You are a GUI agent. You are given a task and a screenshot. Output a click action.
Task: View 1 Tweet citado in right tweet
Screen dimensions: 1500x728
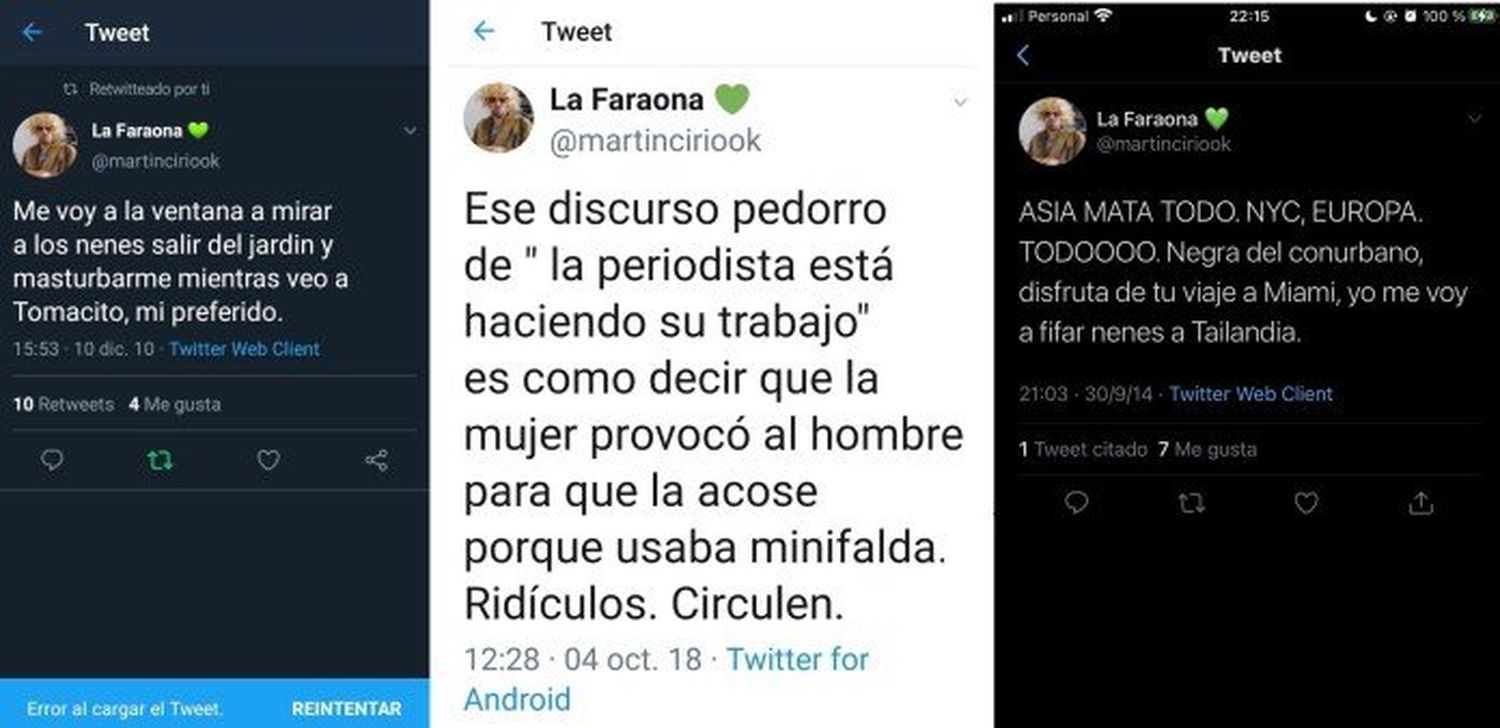1083,449
